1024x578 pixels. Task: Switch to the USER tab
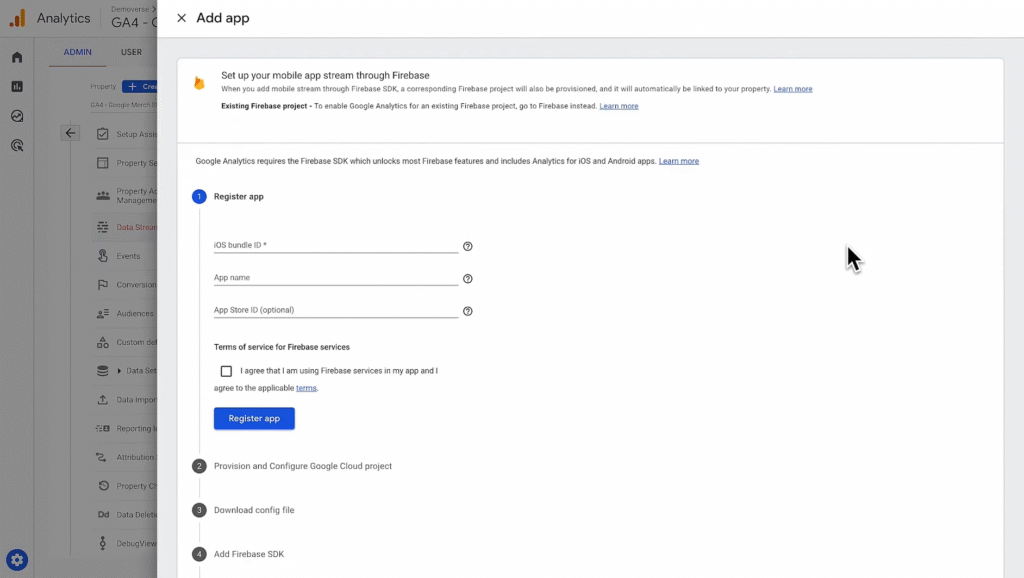(131, 52)
